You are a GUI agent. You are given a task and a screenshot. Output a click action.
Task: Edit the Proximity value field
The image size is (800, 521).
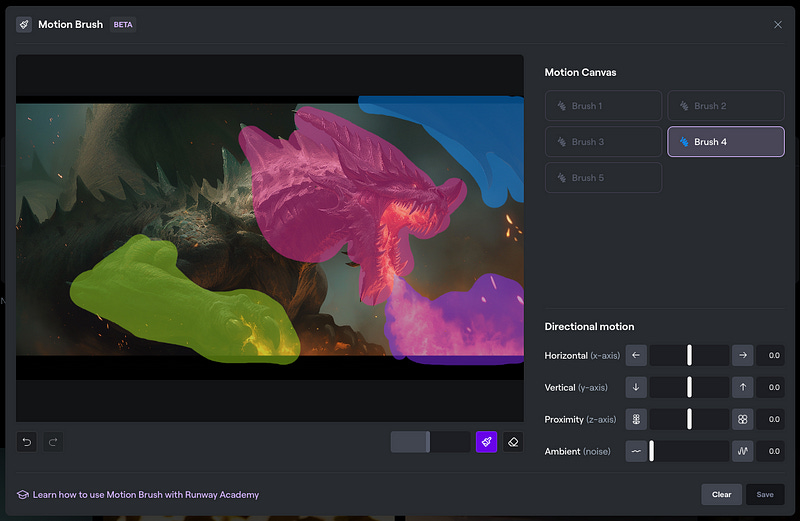770,419
